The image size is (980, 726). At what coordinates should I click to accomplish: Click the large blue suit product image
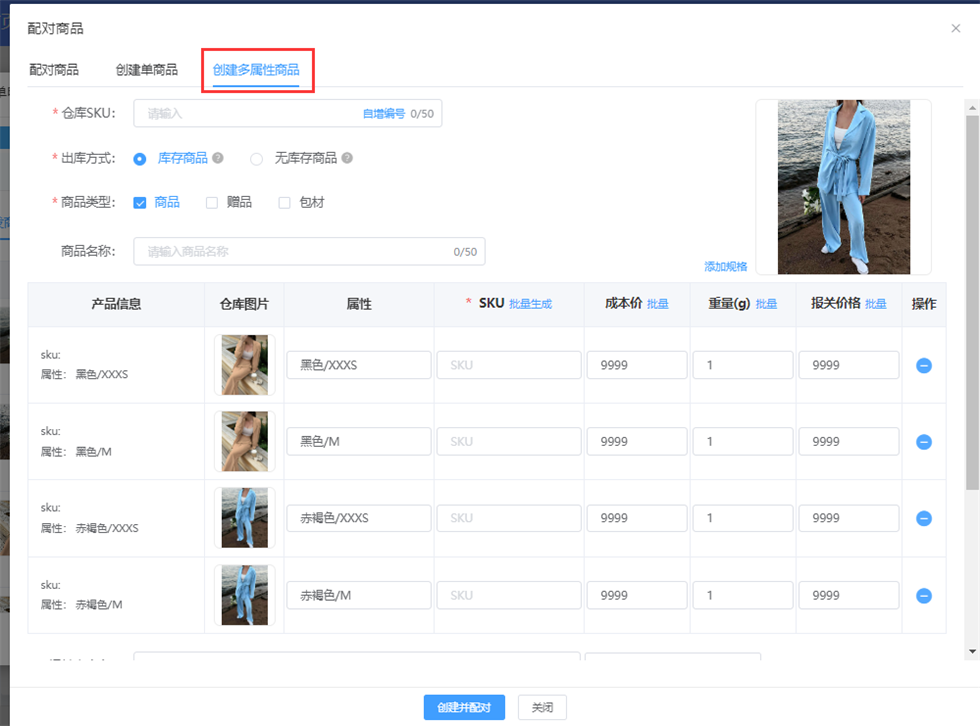(844, 187)
